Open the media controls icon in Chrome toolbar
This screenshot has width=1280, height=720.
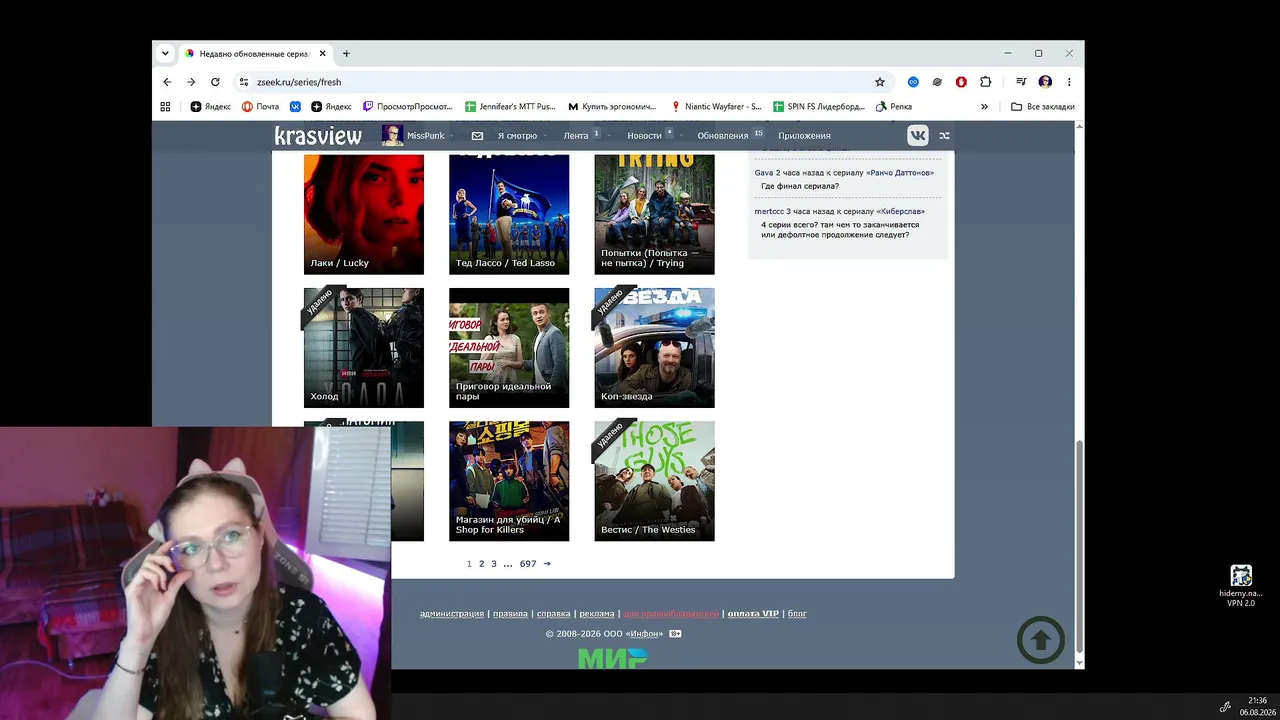(x=1021, y=82)
